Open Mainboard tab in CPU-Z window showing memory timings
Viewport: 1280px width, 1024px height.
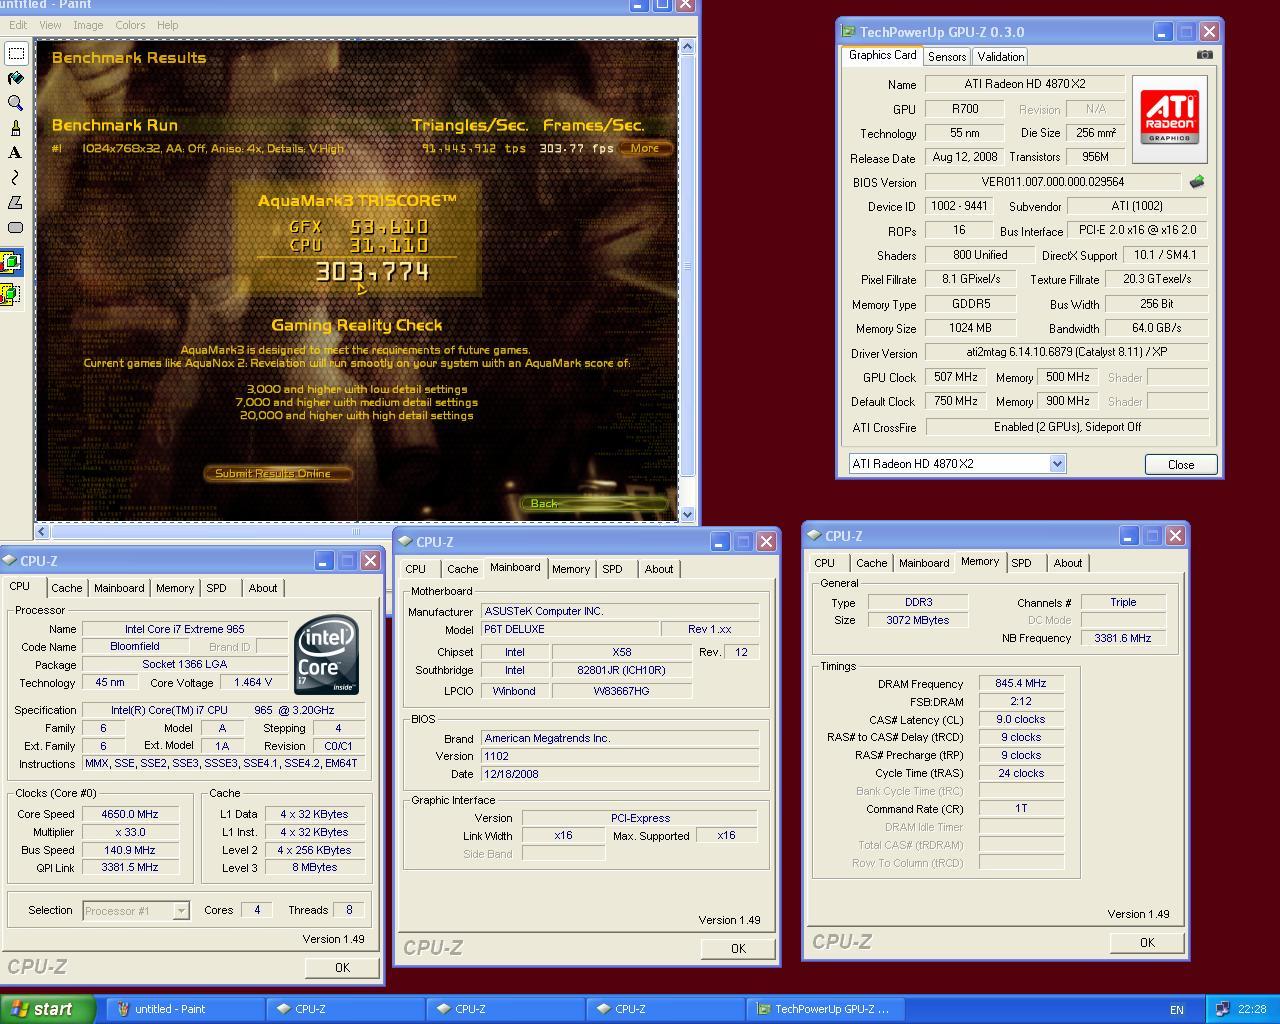coord(924,563)
